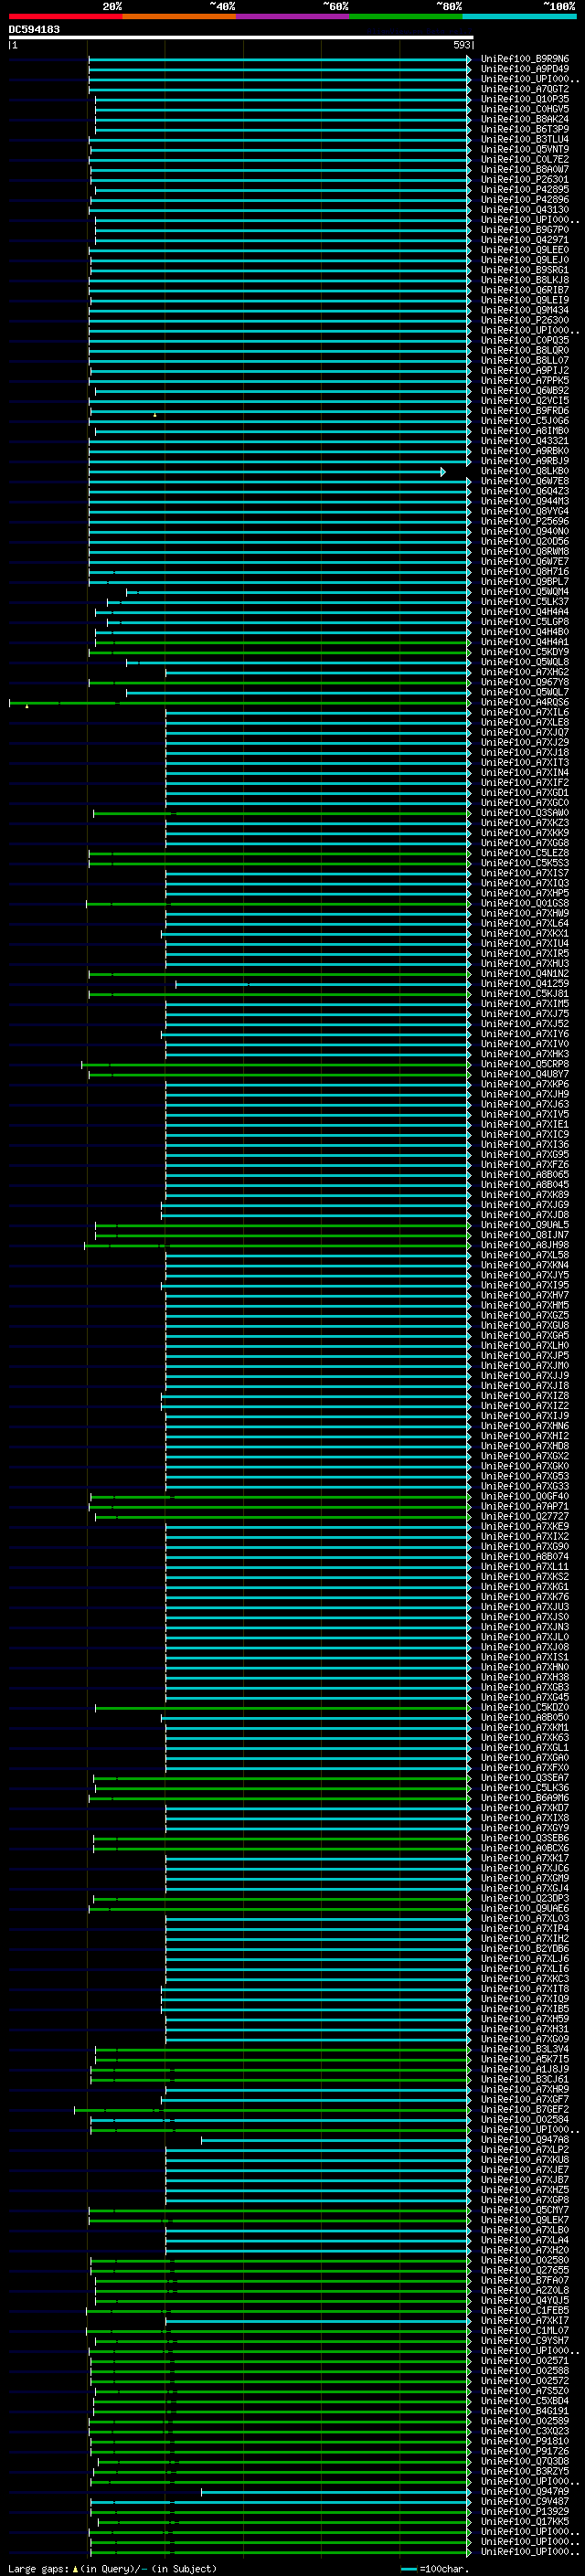Select hit label UniRef100_Q43130
Screen dimensions: 585x2576
click(525, 210)
